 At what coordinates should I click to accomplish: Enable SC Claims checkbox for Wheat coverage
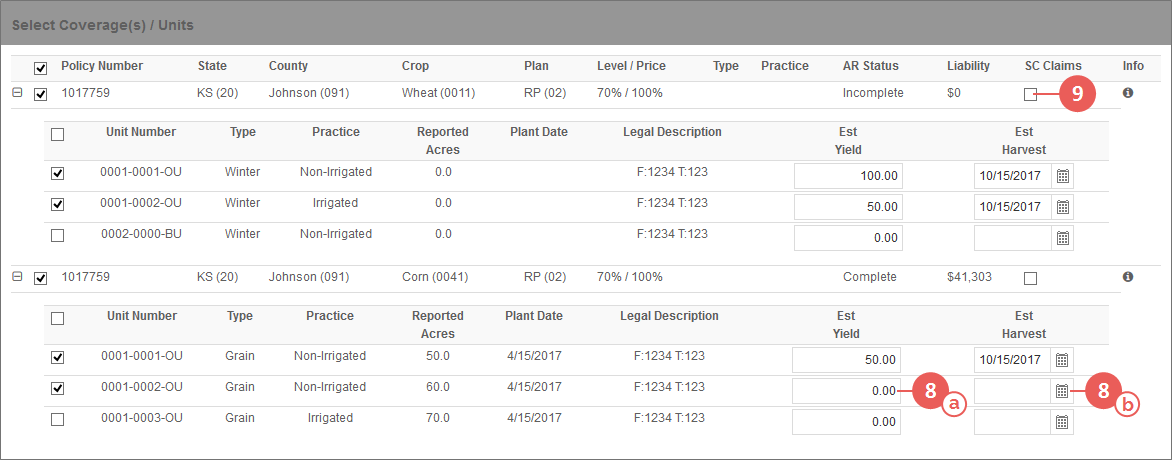coord(1031,94)
